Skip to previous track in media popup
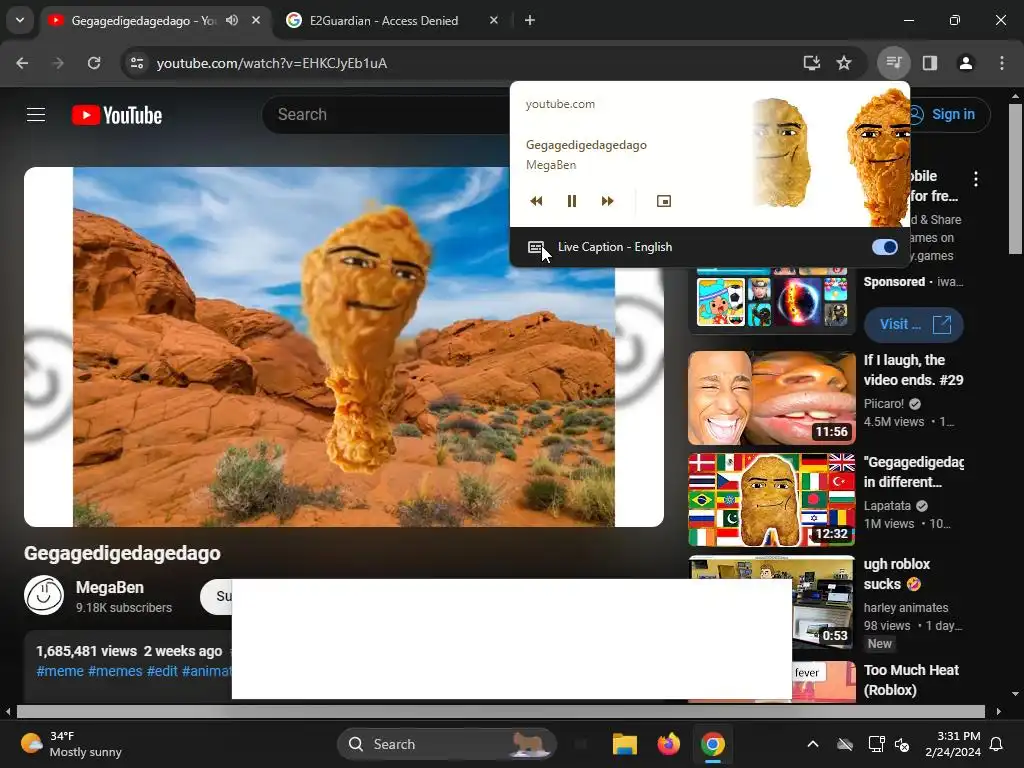 pyautogui.click(x=536, y=201)
